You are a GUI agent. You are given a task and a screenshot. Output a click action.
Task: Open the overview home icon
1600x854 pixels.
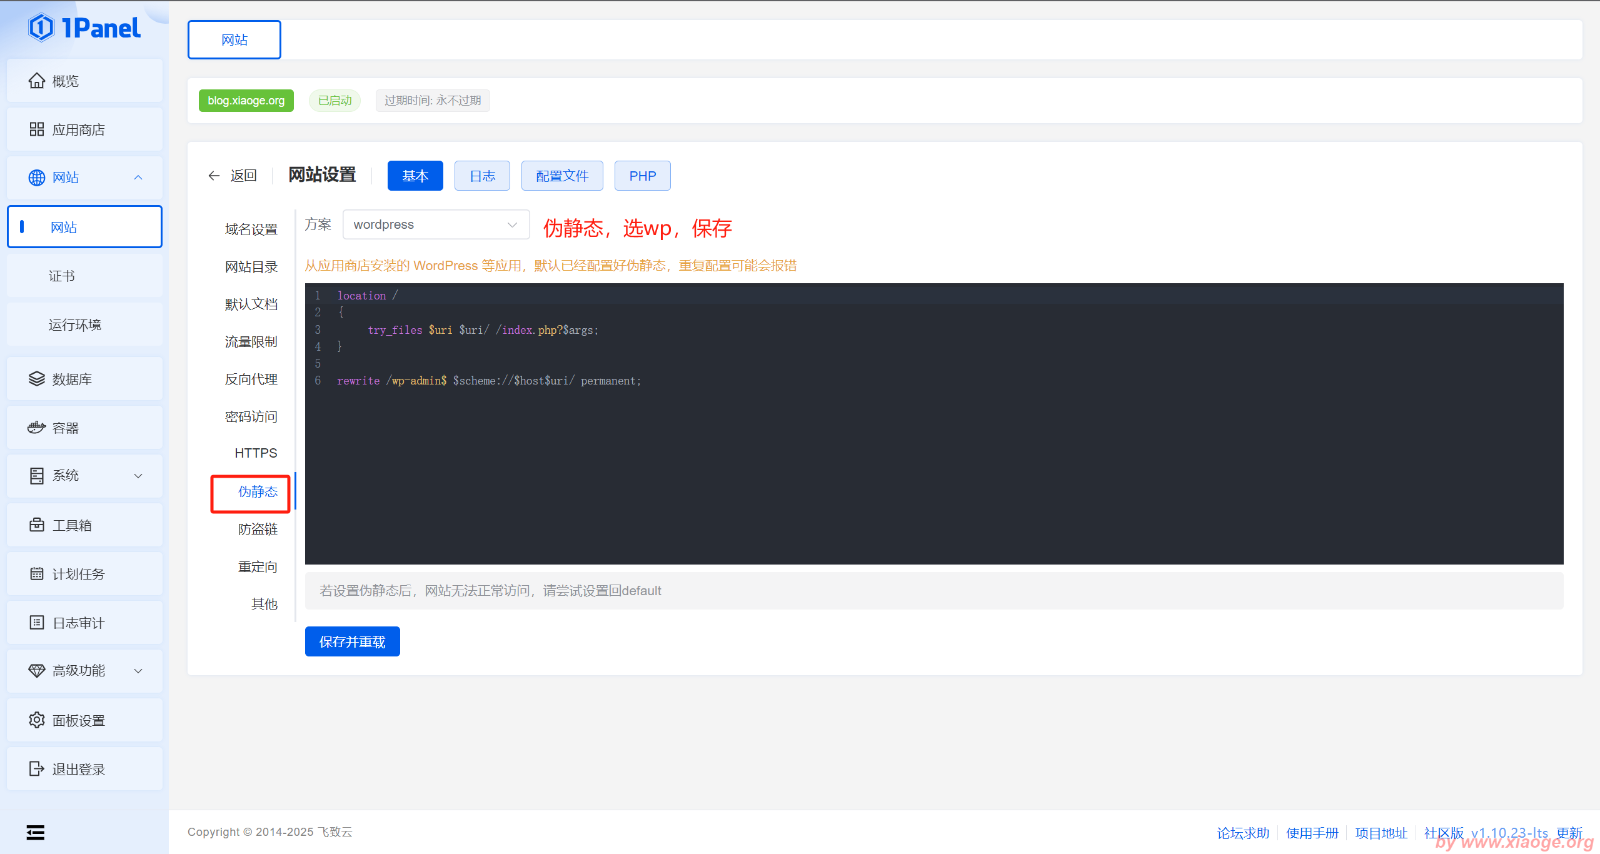[x=37, y=81]
